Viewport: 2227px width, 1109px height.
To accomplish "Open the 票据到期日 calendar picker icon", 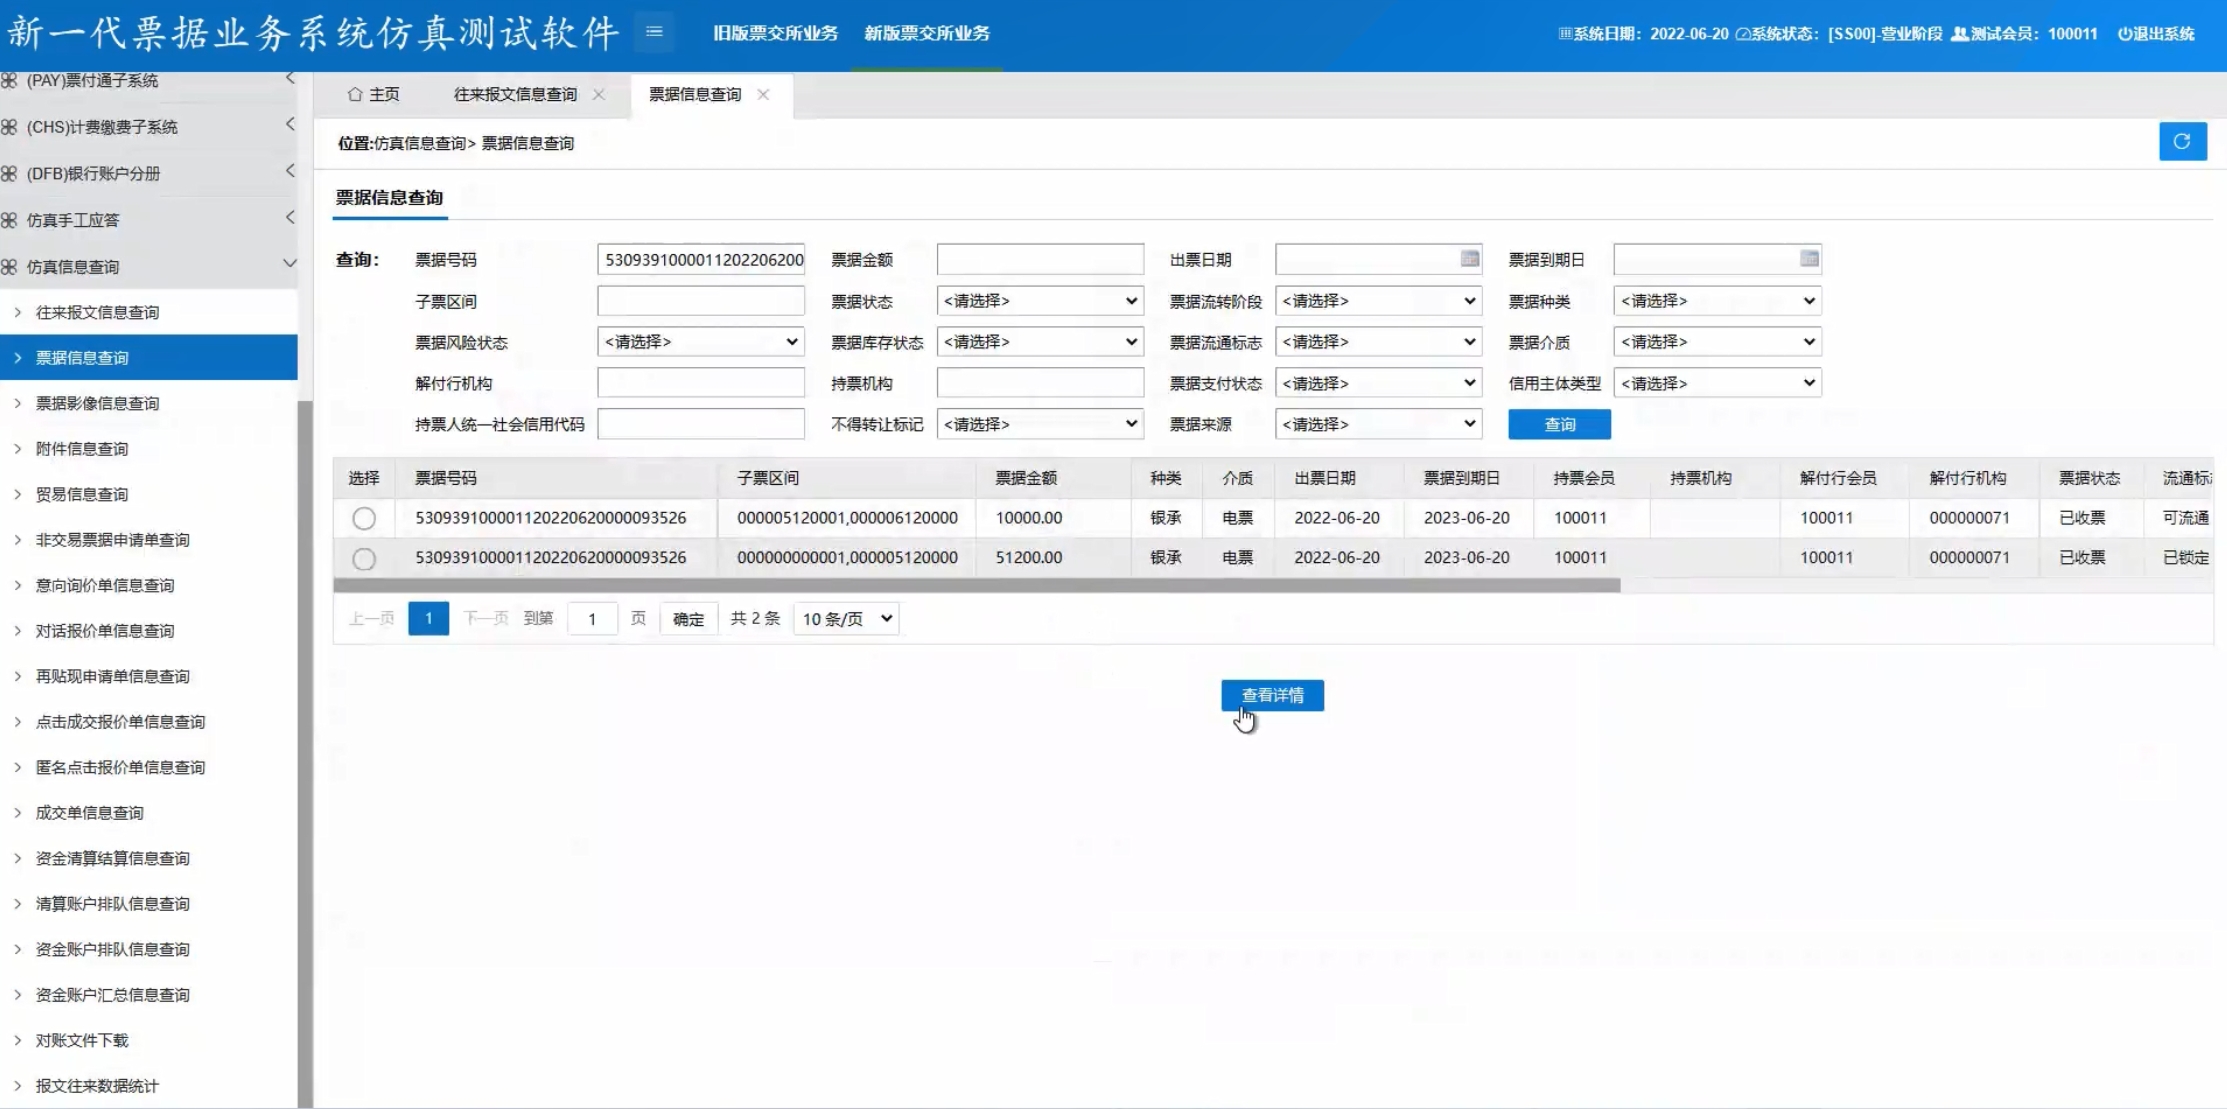I will [1808, 259].
